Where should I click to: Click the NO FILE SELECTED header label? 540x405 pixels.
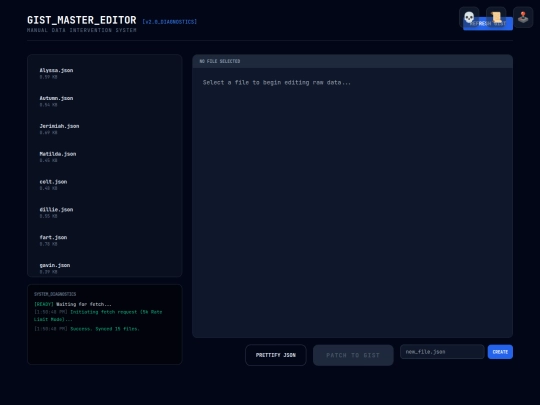coord(220,61)
